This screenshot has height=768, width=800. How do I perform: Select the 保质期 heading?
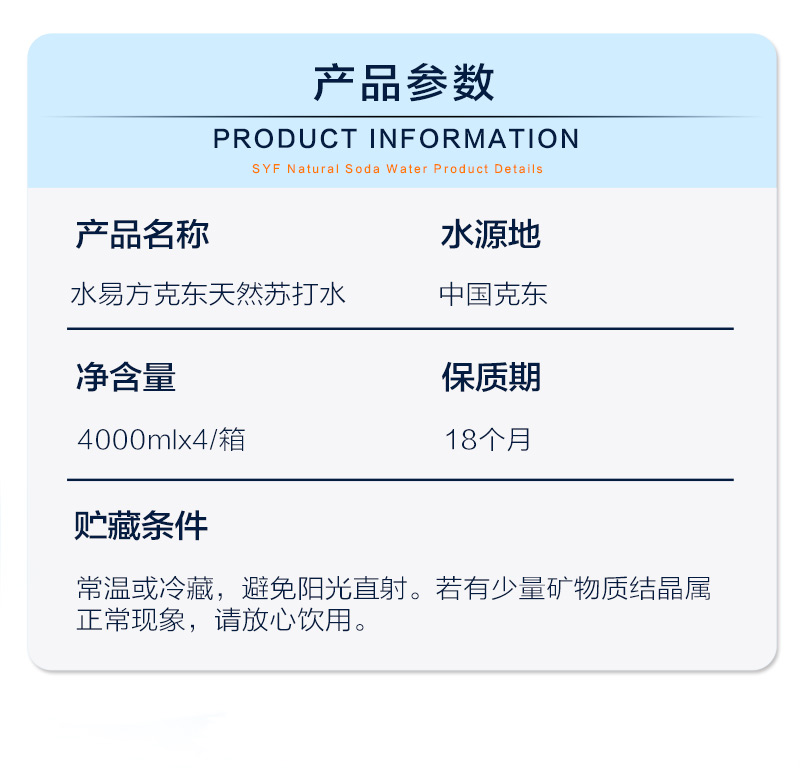pyautogui.click(x=491, y=377)
